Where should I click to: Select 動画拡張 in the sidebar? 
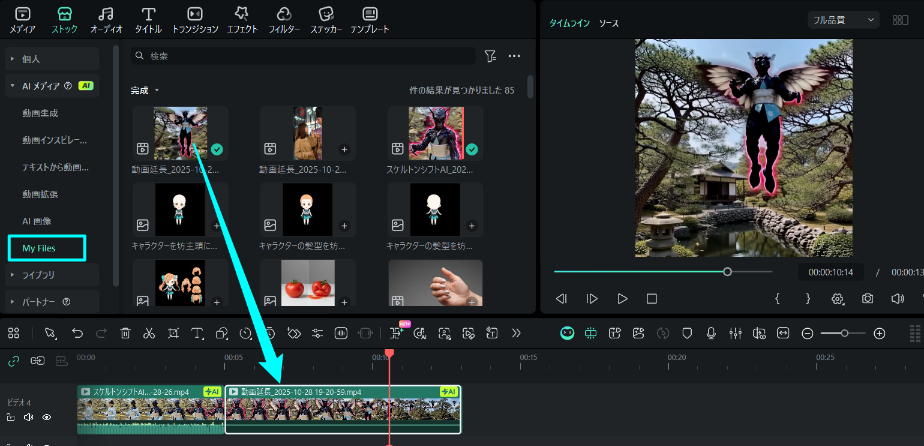[x=40, y=194]
